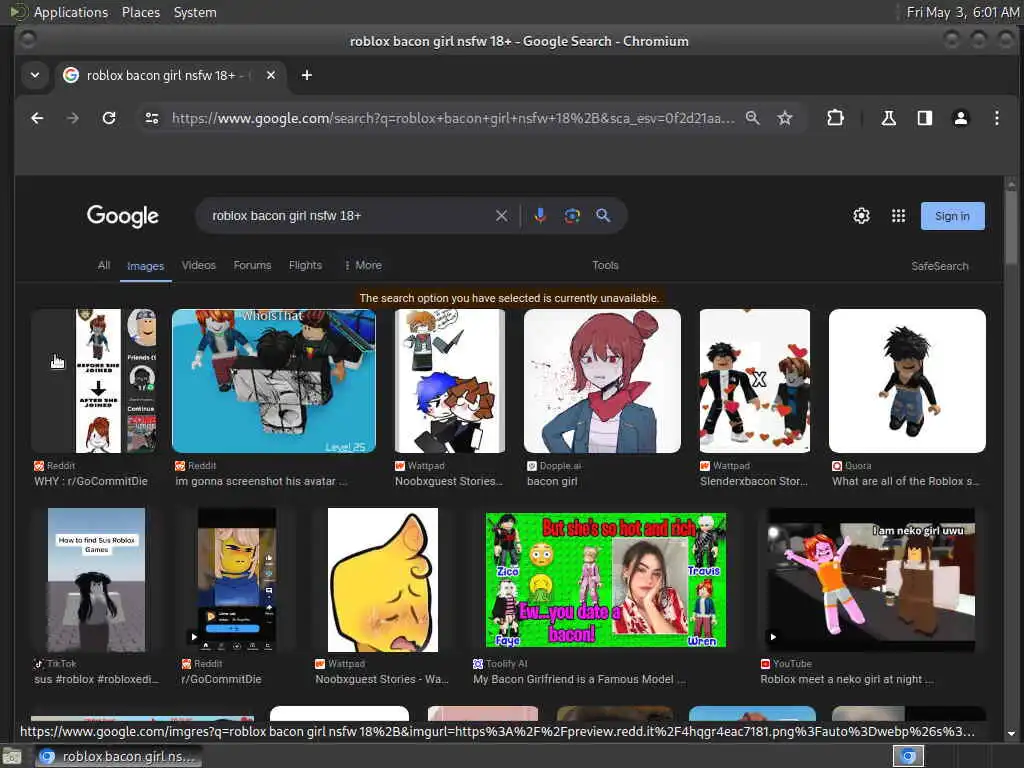Screen dimensions: 1024x768
Task: Open the Dopple.ai 'bacon girl' image
Action: pyautogui.click(x=602, y=381)
